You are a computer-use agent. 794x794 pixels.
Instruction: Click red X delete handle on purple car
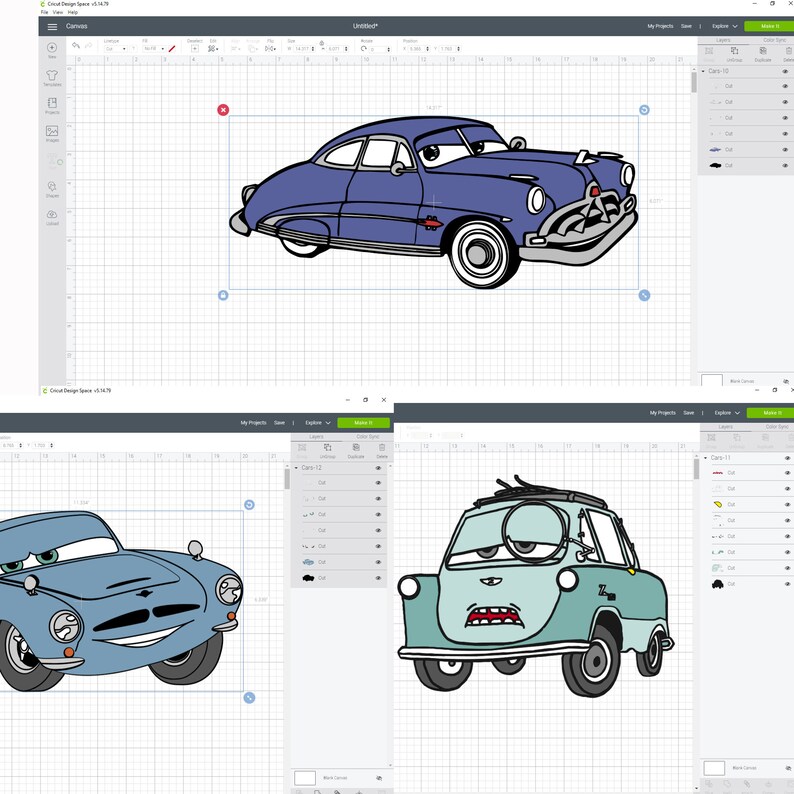[223, 110]
